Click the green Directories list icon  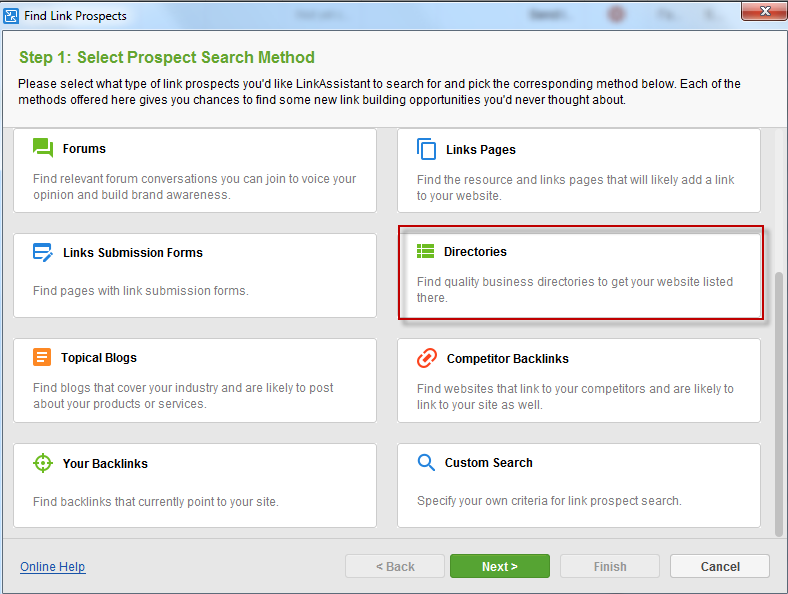(425, 251)
